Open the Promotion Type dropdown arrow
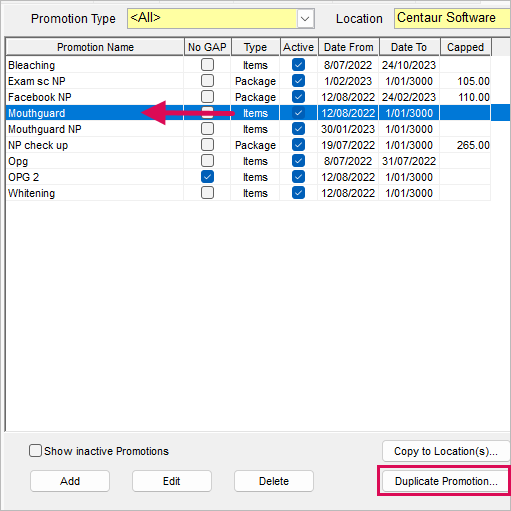 (x=305, y=19)
